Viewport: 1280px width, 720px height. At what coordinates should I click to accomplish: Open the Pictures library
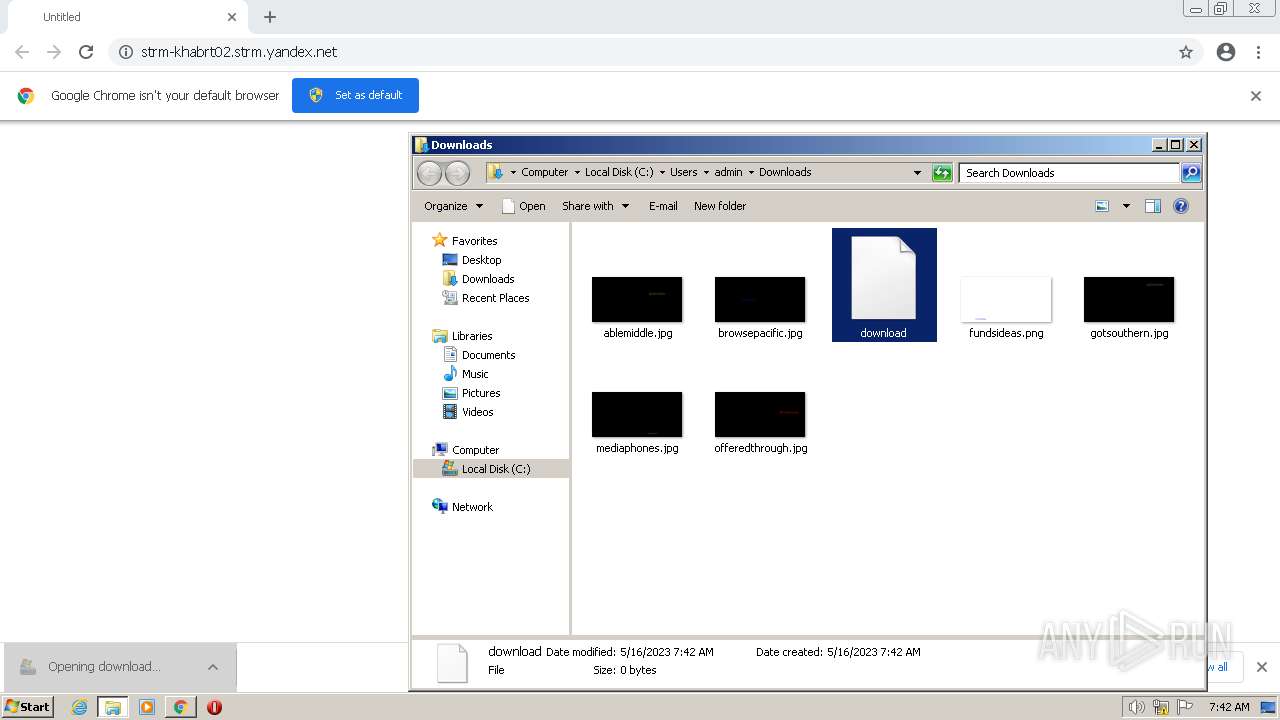(481, 393)
